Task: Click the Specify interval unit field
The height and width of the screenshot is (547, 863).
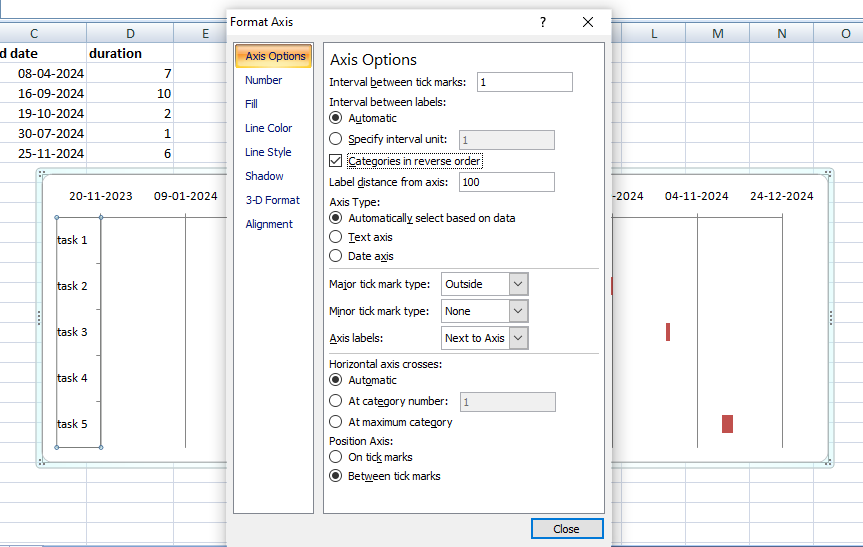Action: click(x=506, y=140)
